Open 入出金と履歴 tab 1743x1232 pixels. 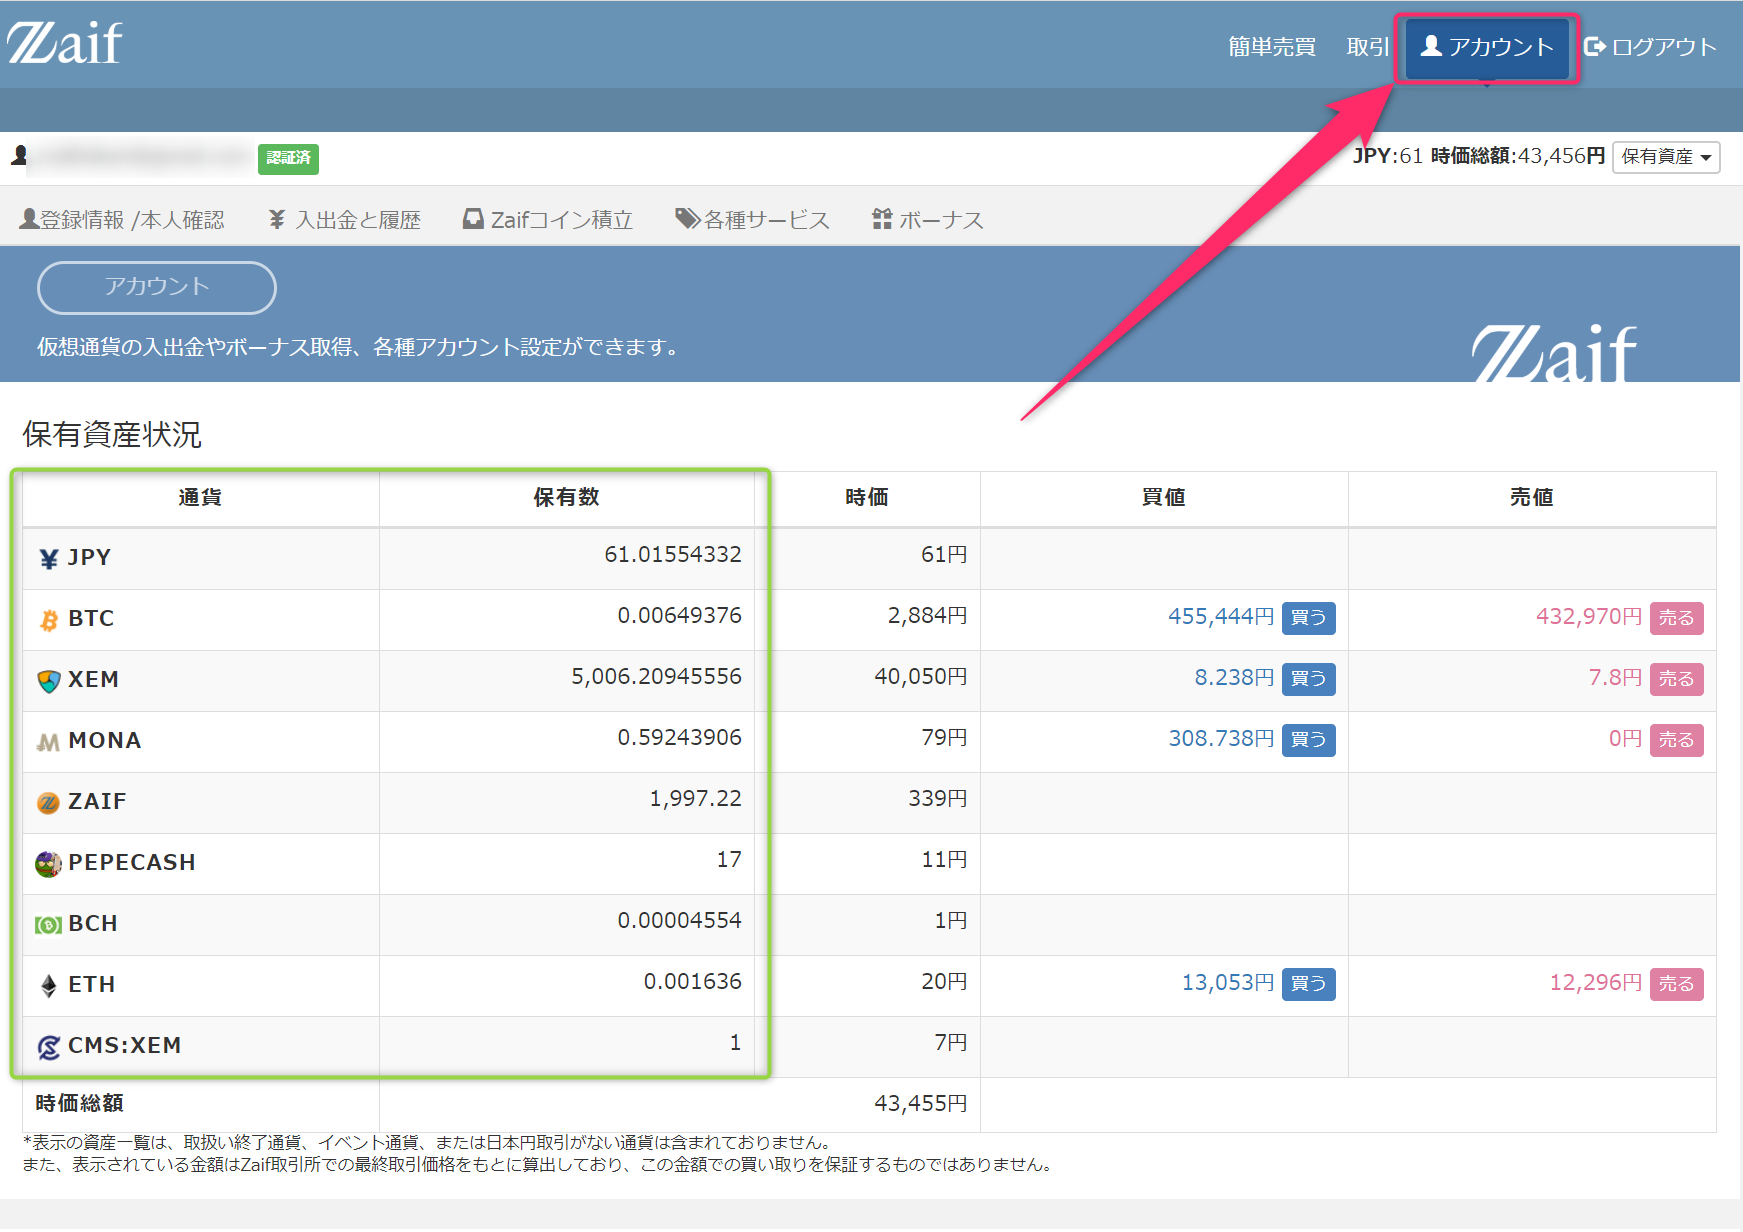(345, 220)
